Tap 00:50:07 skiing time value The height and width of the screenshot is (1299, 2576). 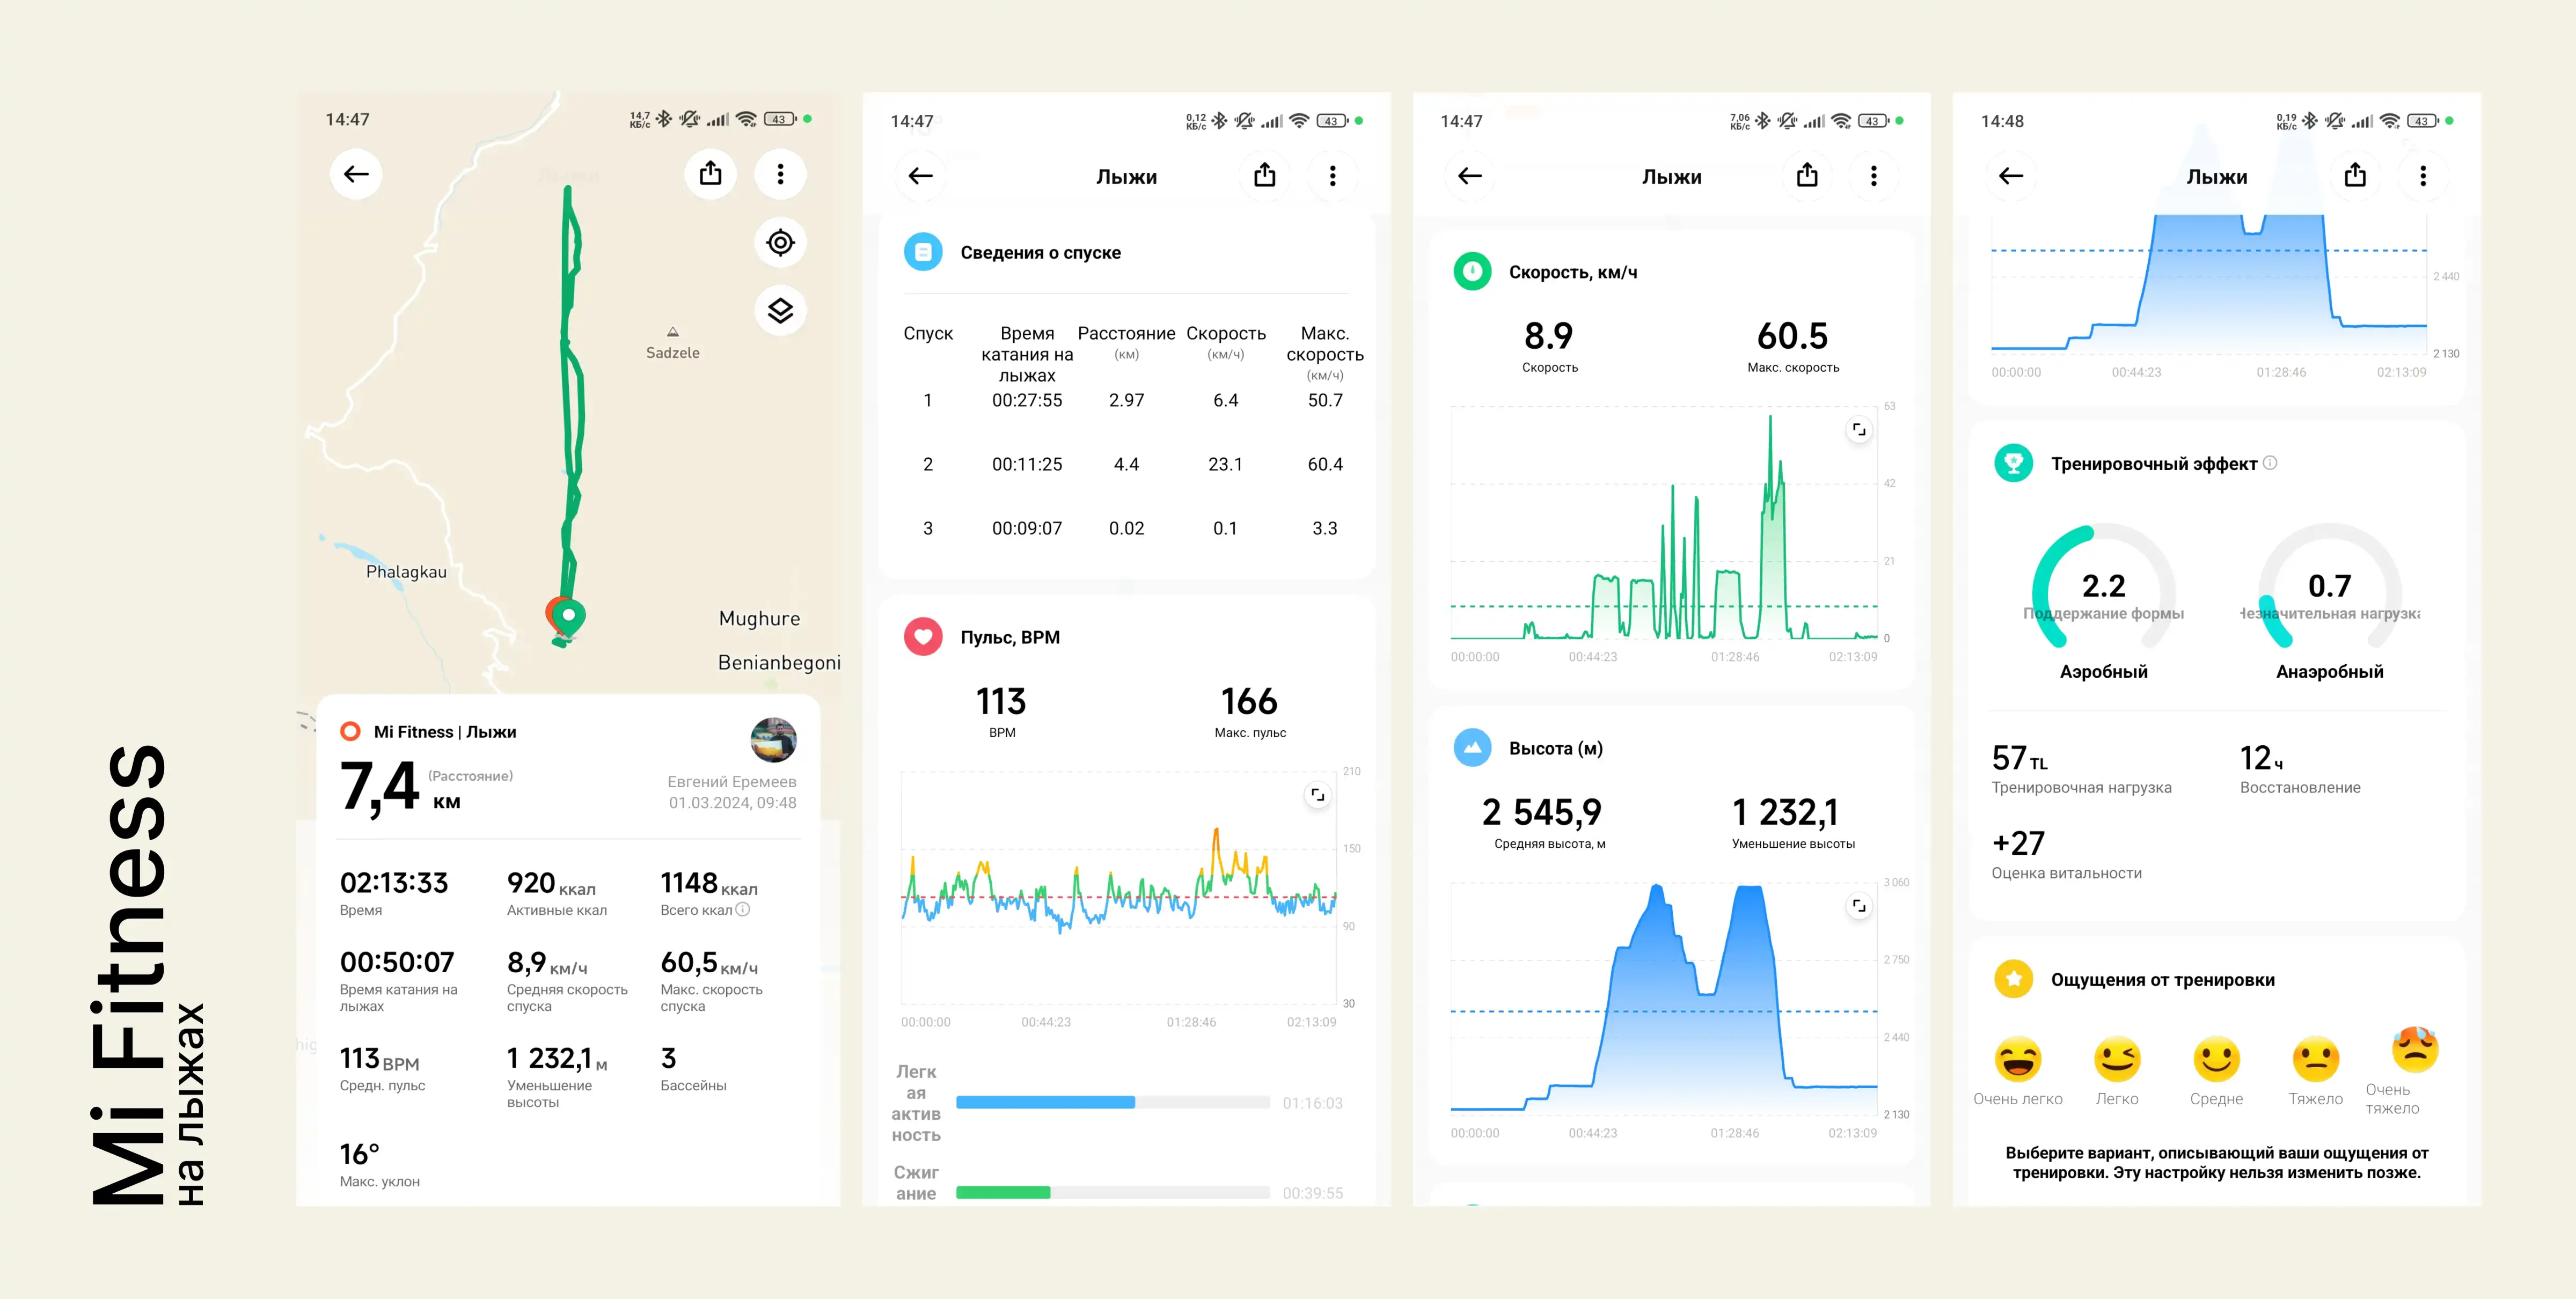pos(397,962)
